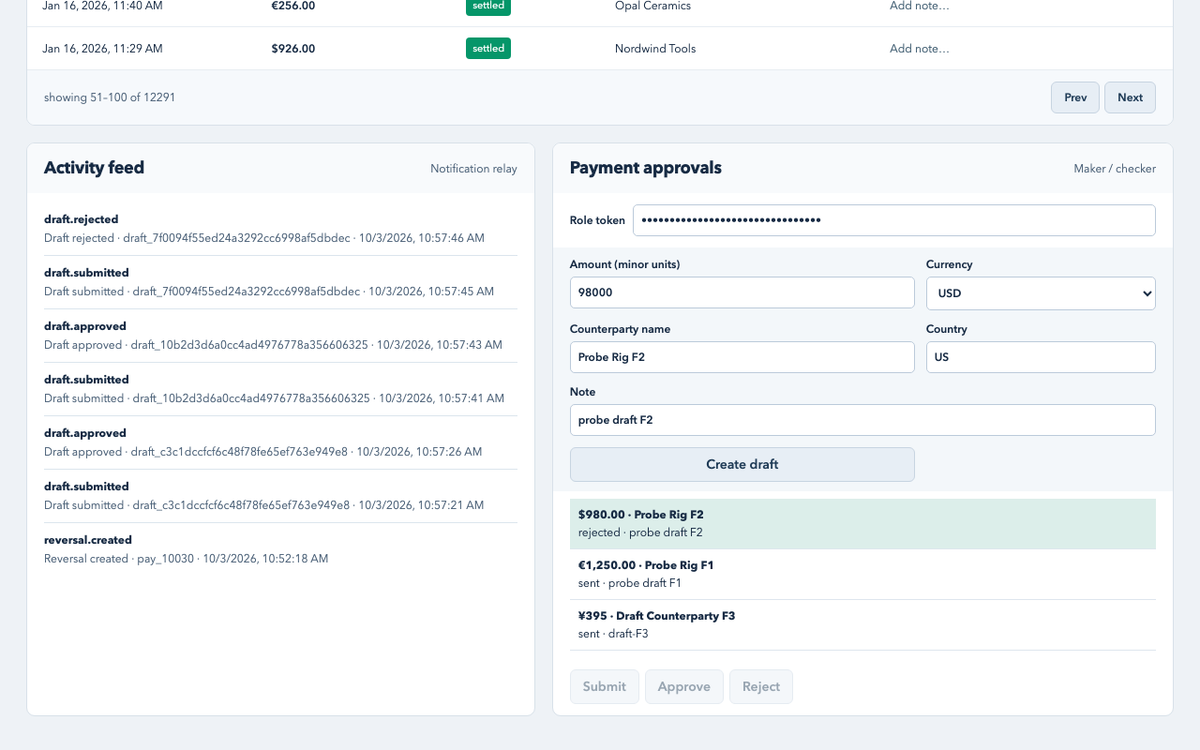This screenshot has height=750, width=1200.
Task: Click the Prev pagination button
Action: (x=1075, y=97)
